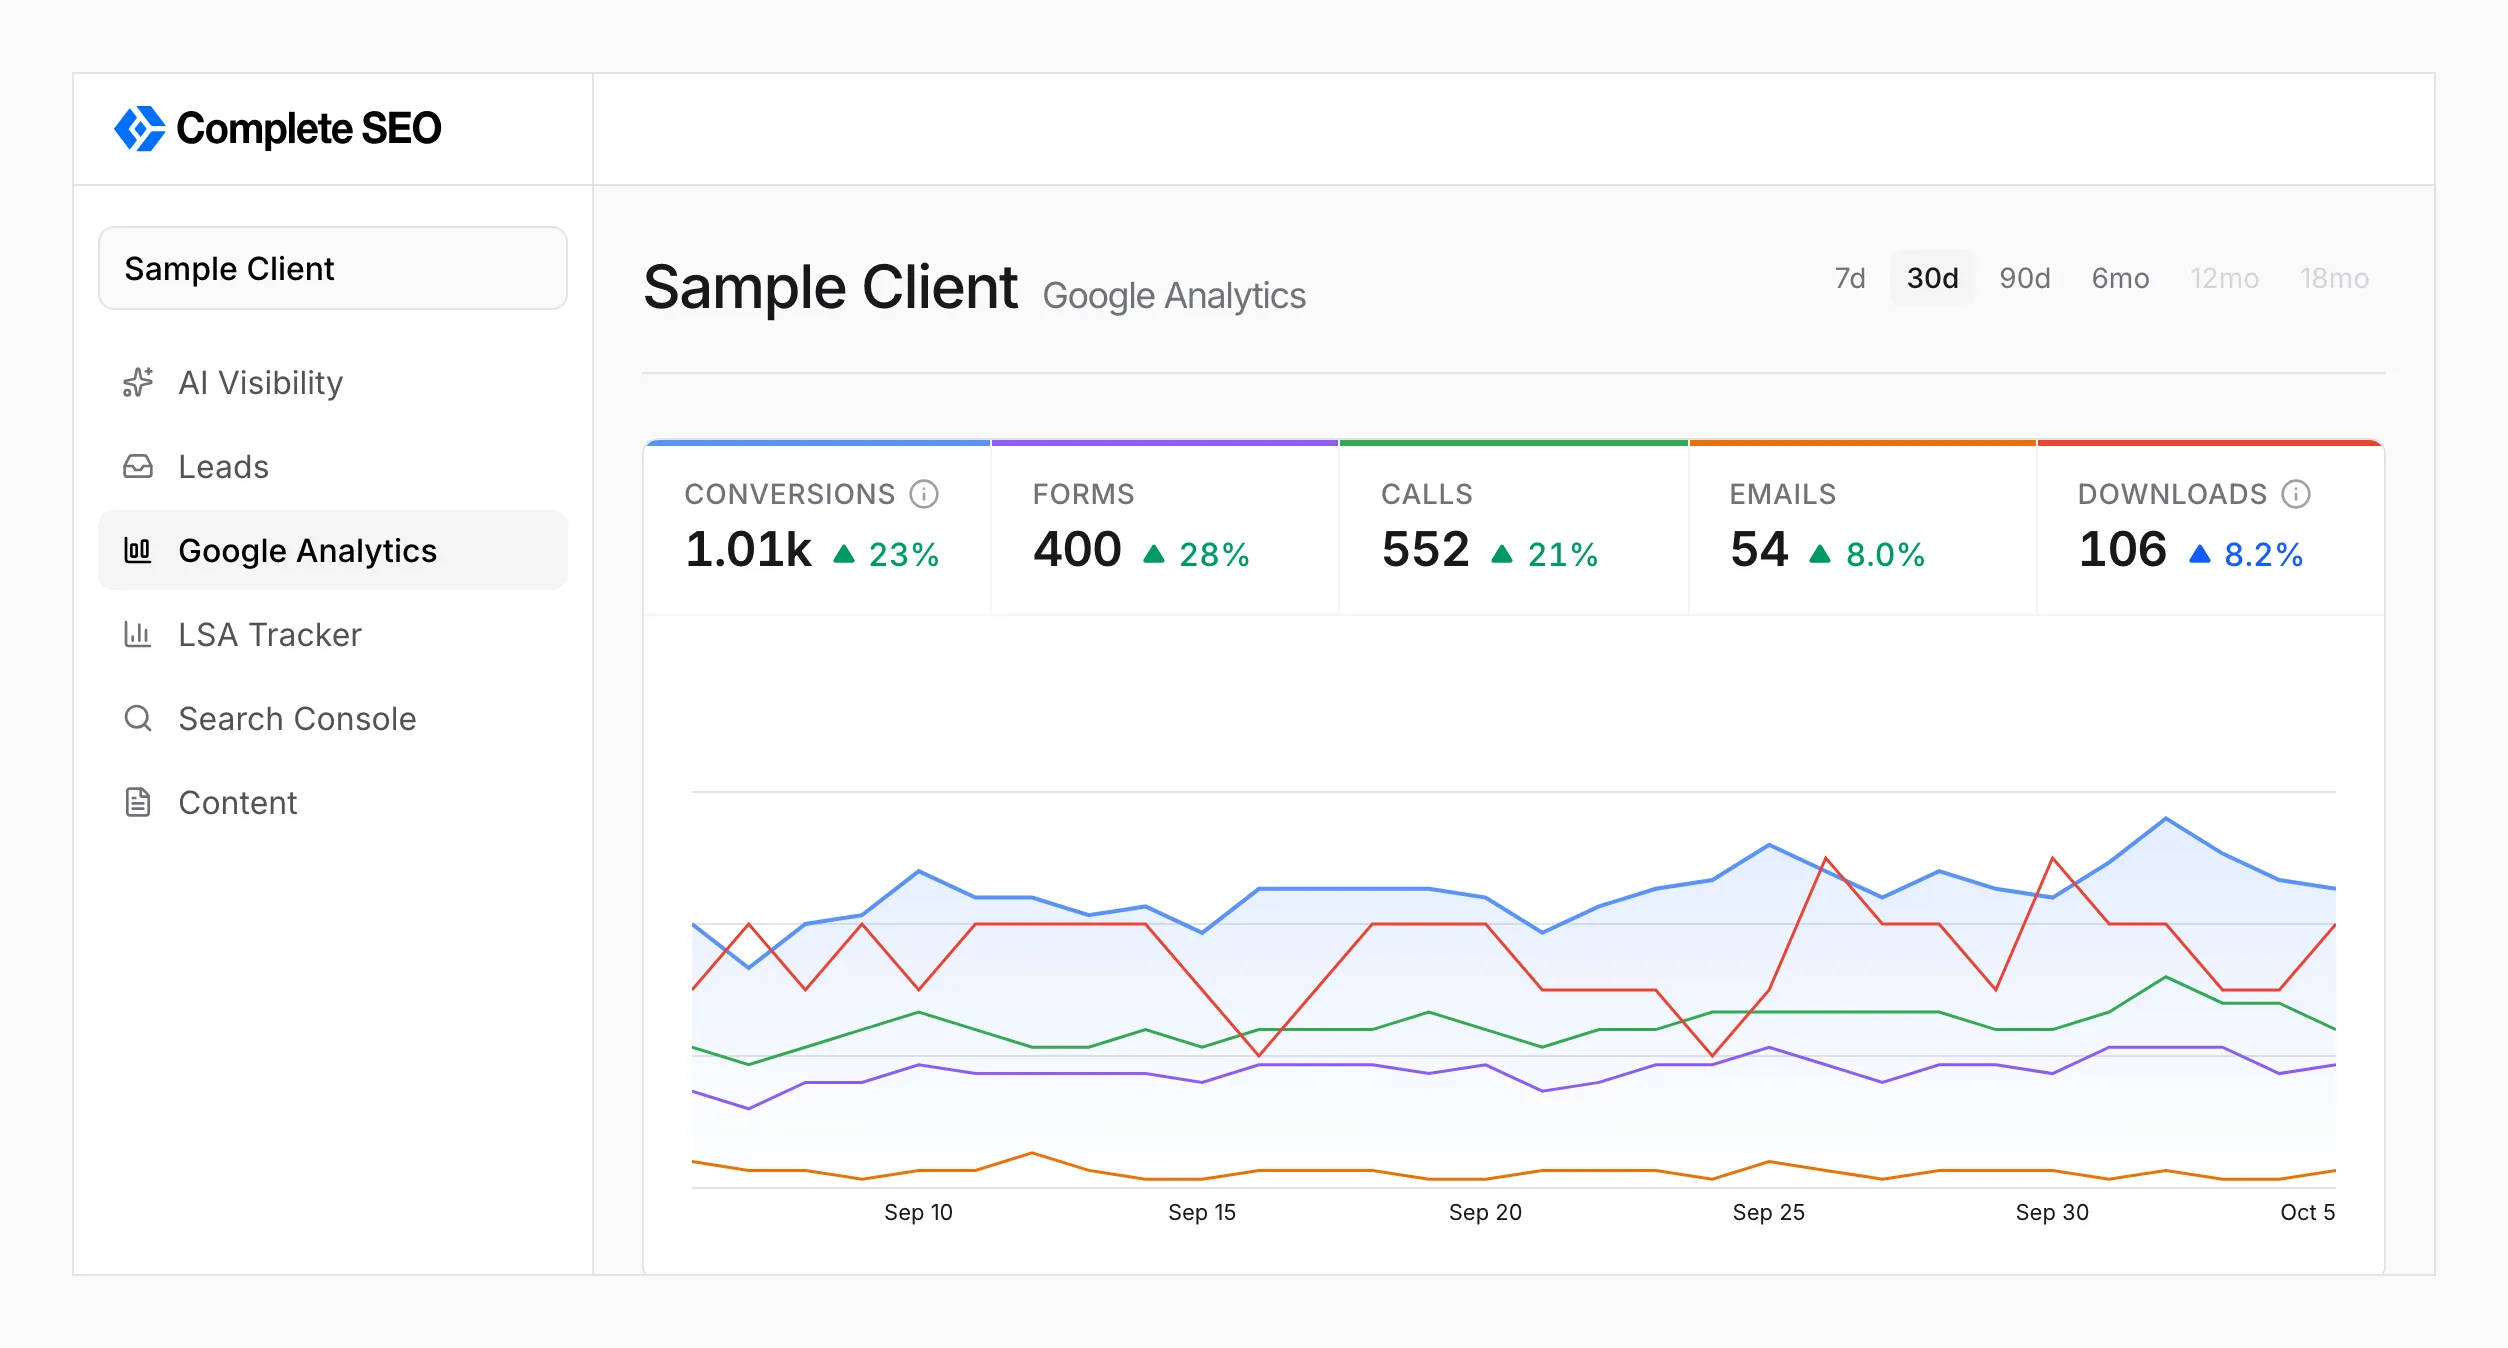This screenshot has width=2508, height=1348.
Task: Open the LSA Tracker page
Action: tap(333, 635)
